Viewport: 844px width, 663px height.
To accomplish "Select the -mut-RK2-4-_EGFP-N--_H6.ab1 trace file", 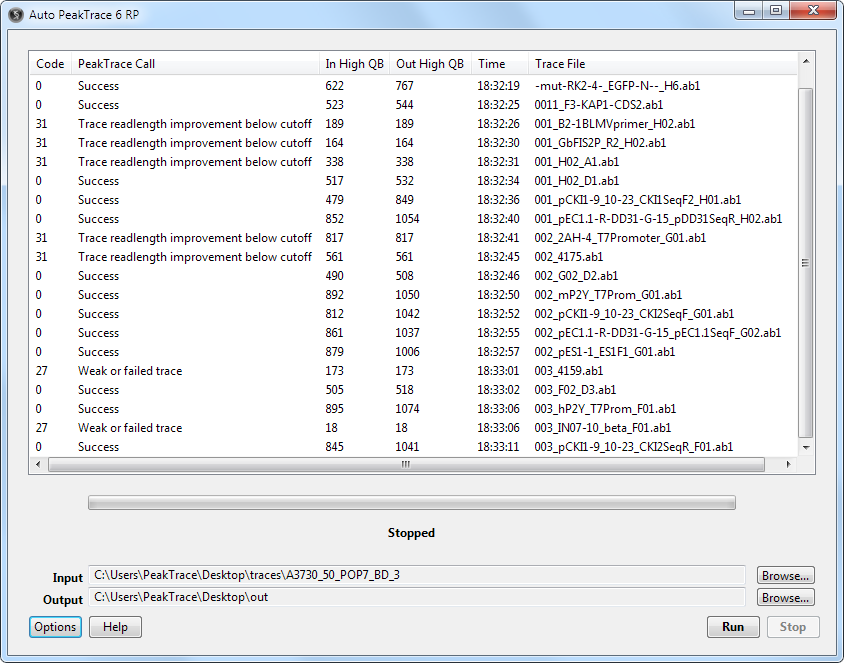I will 617,86.
